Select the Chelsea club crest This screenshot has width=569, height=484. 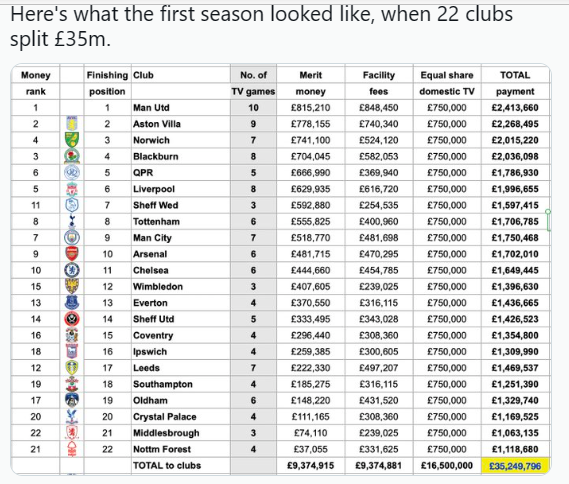pos(72,270)
